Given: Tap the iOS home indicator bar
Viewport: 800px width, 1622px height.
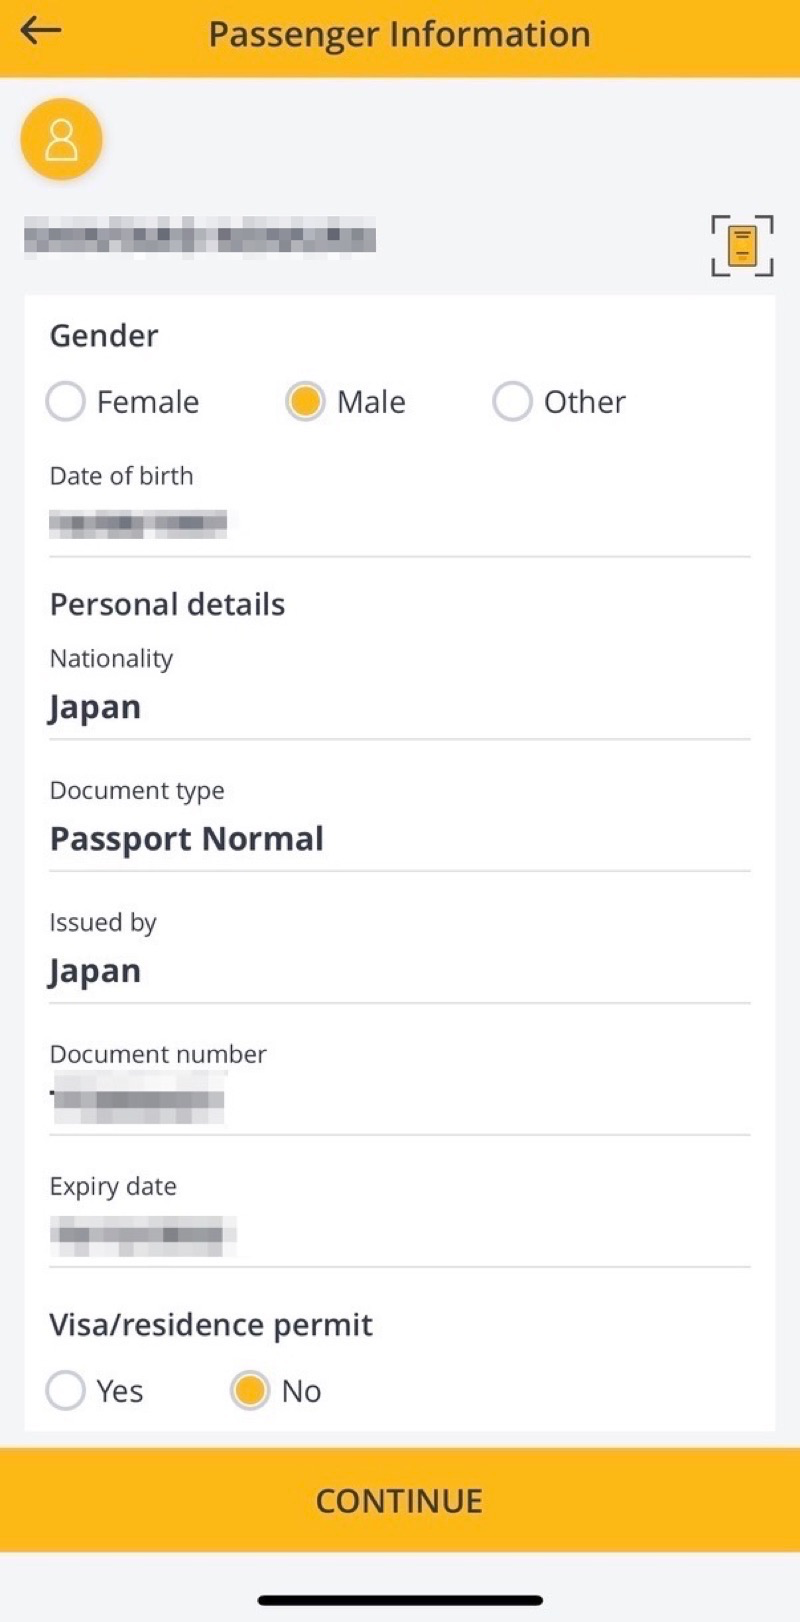Looking at the screenshot, I should (400, 1600).
